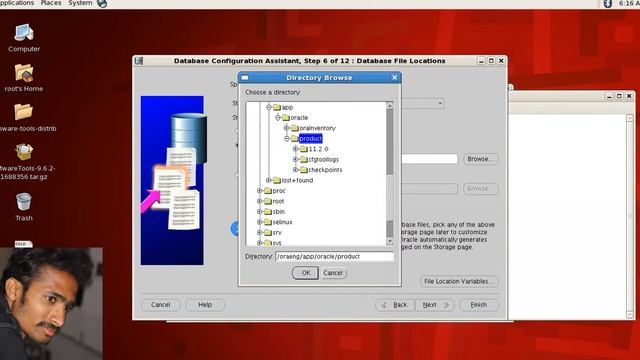Click the Help button in wizard
Viewport: 640px width, 360px height.
[x=205, y=305]
